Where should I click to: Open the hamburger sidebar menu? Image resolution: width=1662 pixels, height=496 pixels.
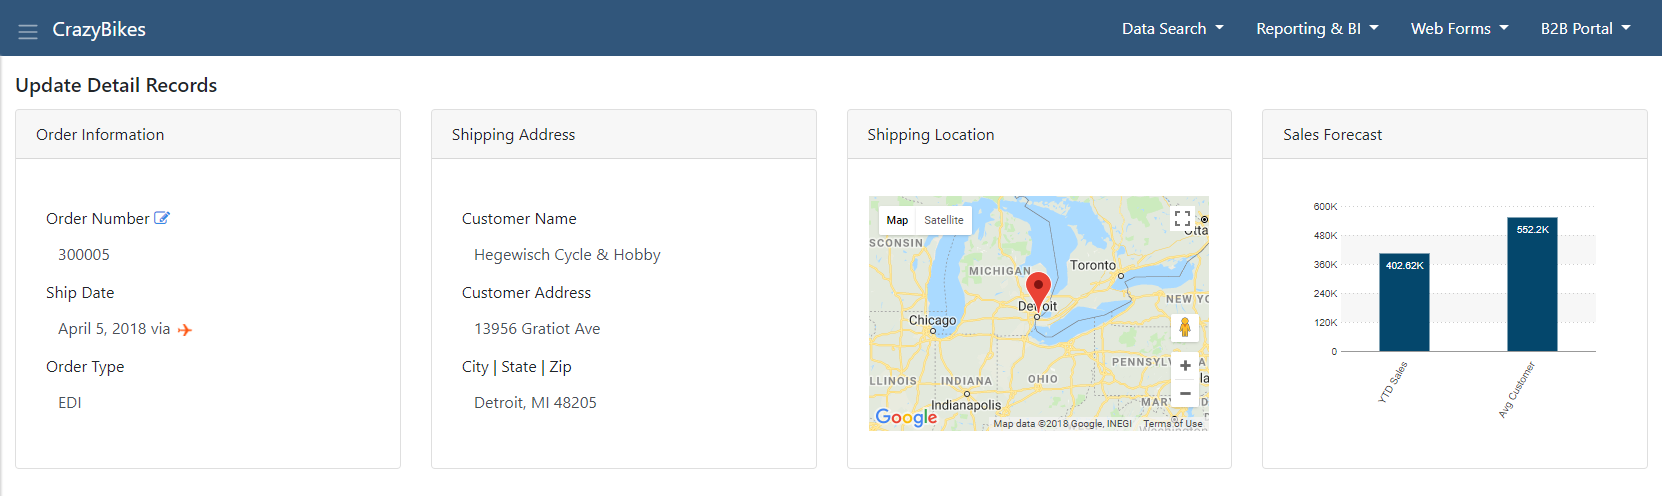pyautogui.click(x=28, y=31)
